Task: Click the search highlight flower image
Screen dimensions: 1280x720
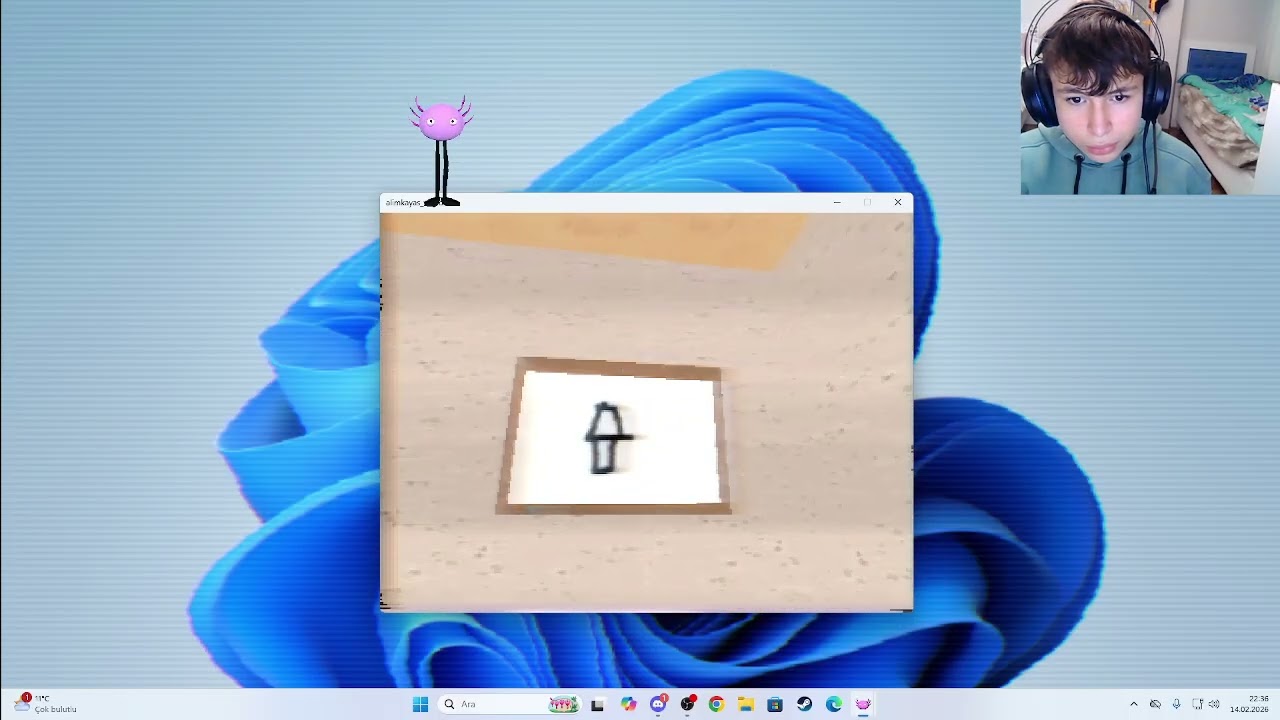Action: coord(564,704)
